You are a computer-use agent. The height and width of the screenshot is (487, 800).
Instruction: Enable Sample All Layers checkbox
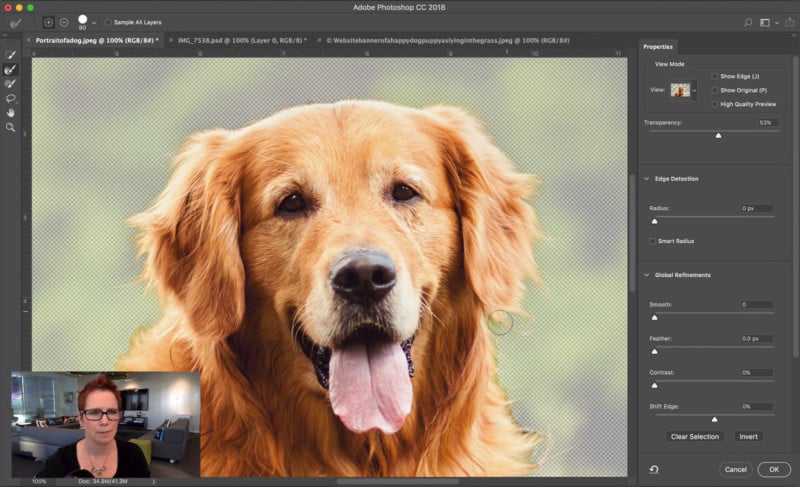[108, 22]
